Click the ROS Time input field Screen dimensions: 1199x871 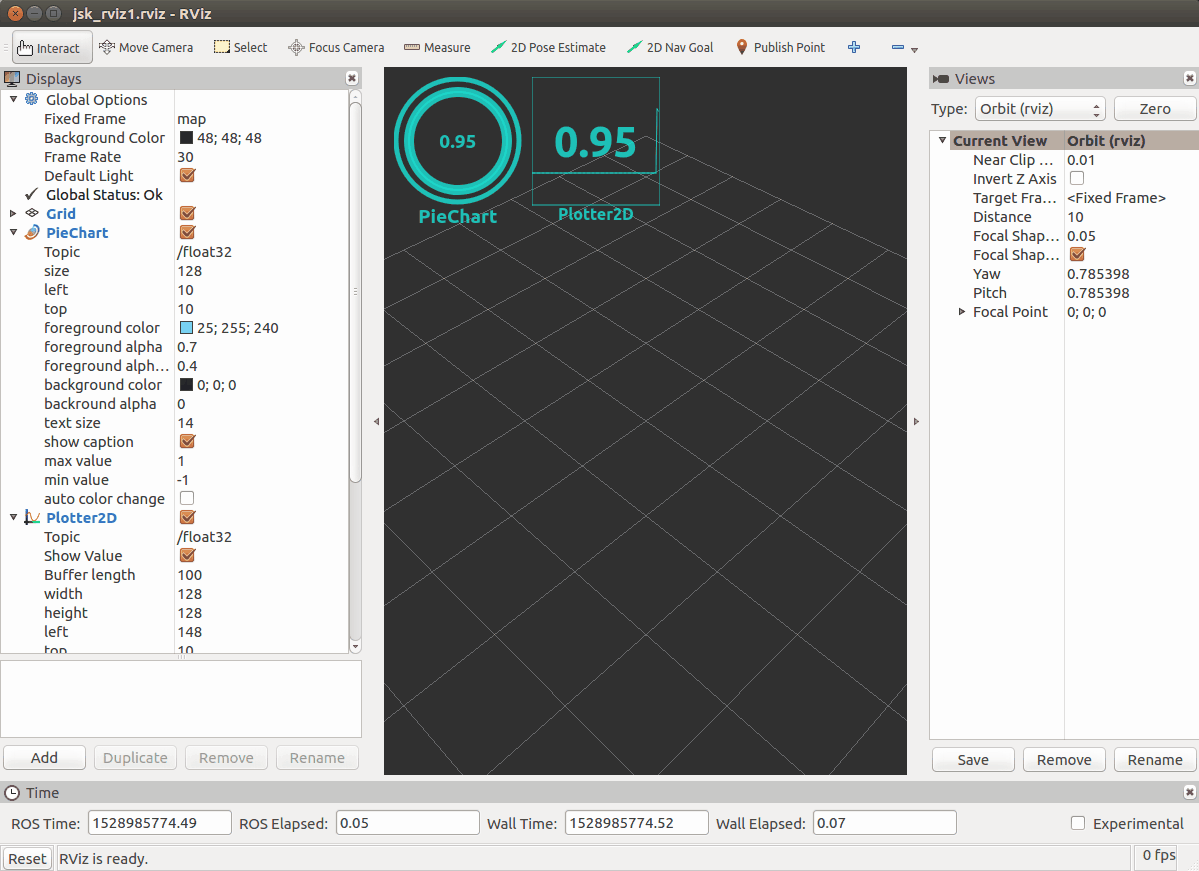160,823
